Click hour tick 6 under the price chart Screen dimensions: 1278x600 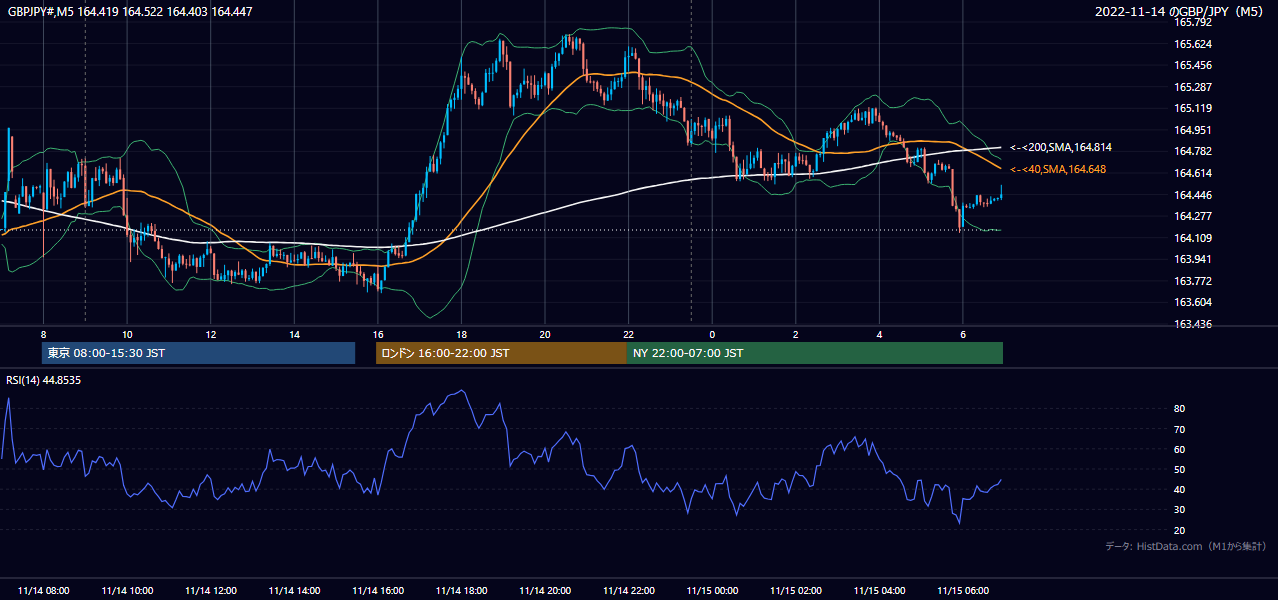pos(963,334)
